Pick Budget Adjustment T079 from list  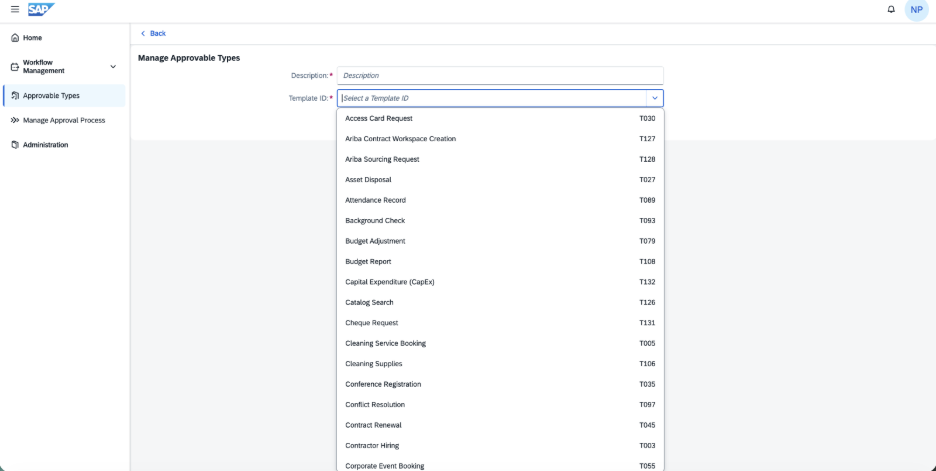(x=500, y=241)
